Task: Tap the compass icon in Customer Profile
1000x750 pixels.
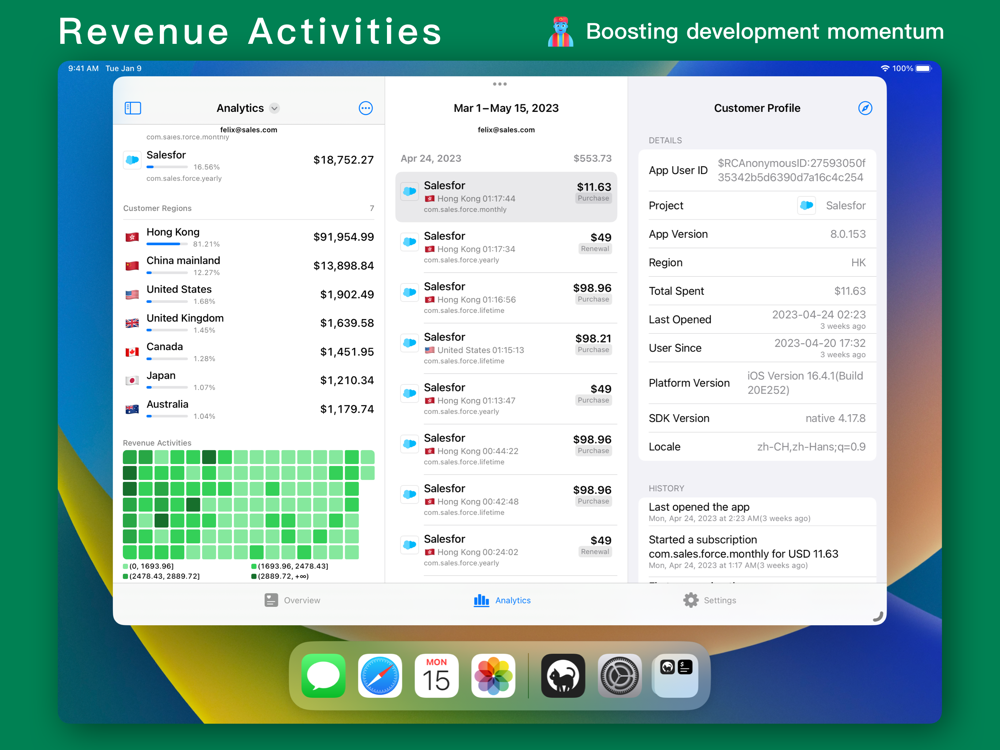Action: pos(865,108)
